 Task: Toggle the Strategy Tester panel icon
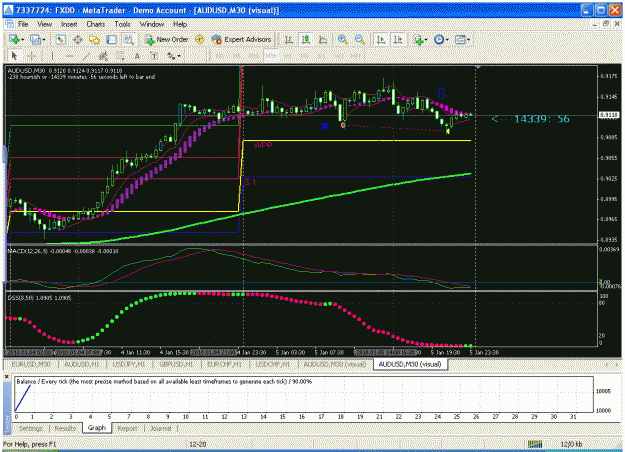point(128,39)
